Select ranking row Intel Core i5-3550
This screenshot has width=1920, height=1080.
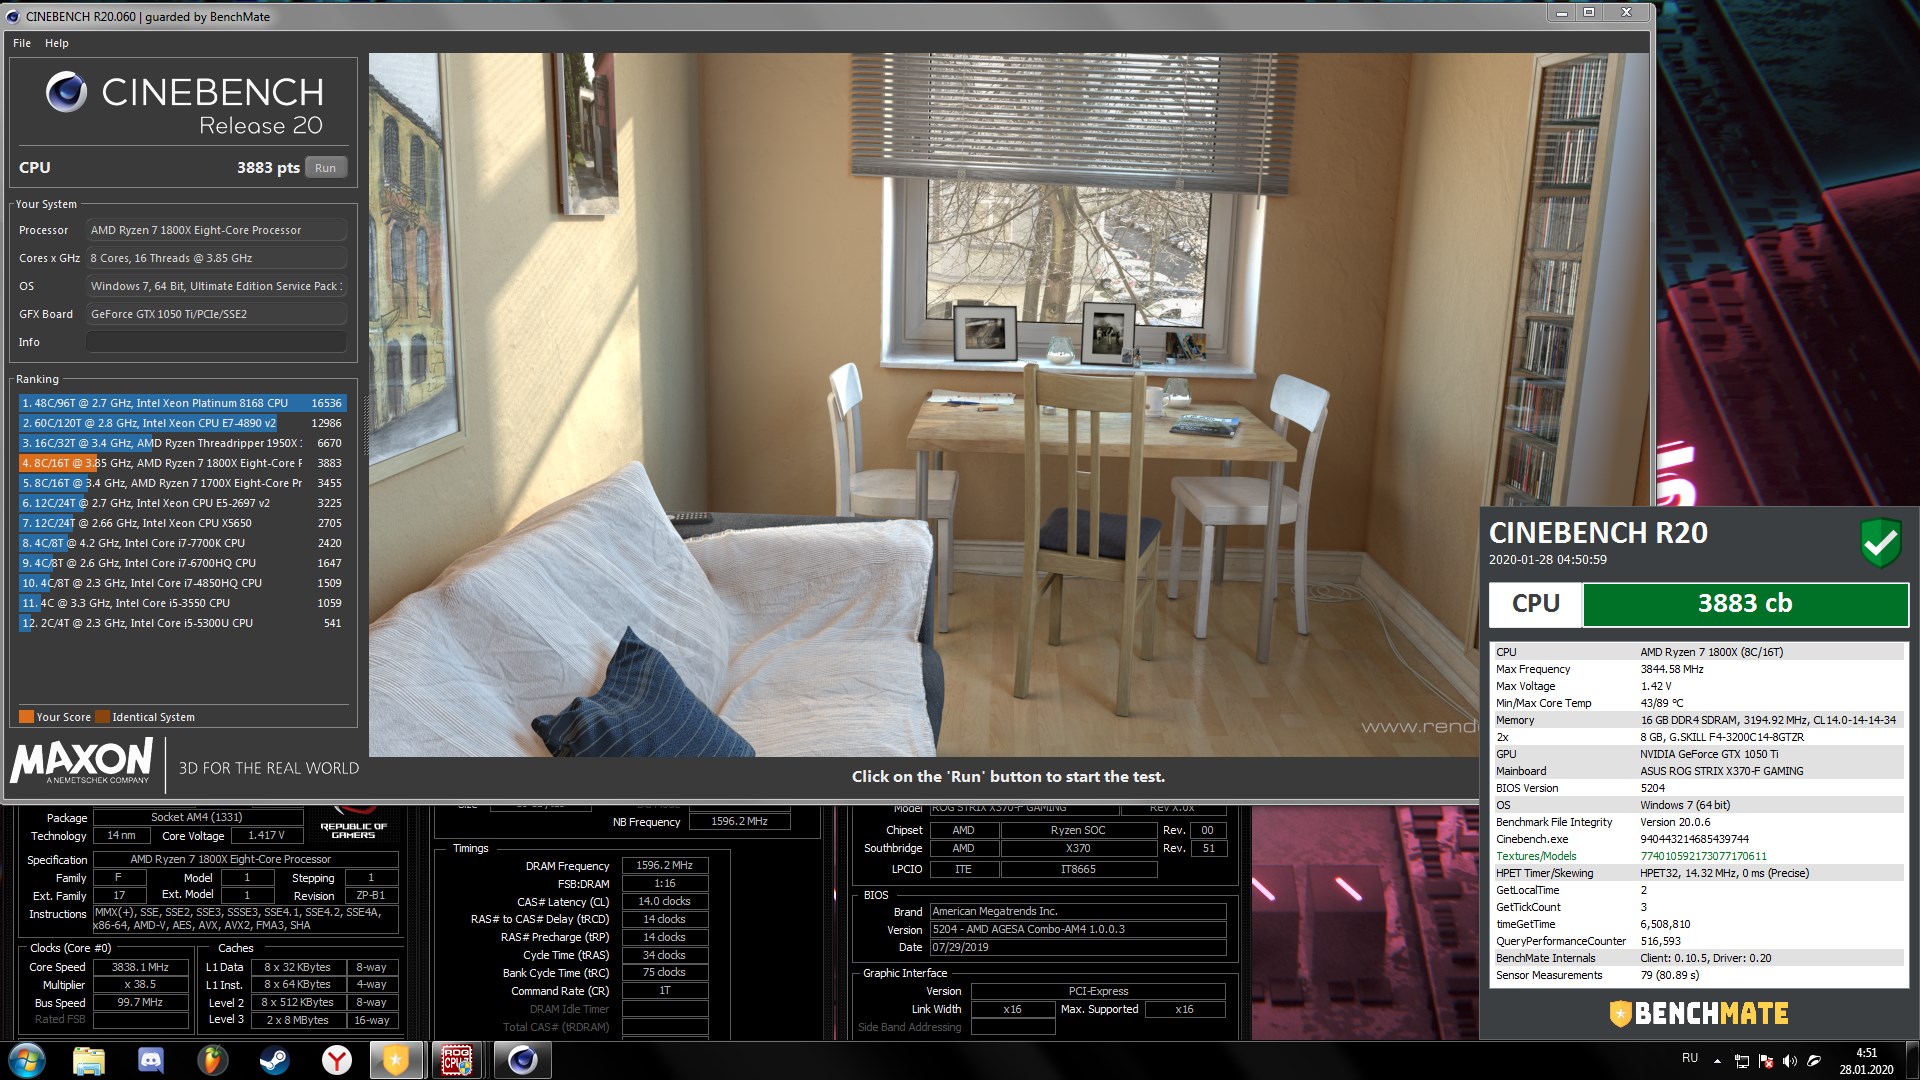[182, 603]
